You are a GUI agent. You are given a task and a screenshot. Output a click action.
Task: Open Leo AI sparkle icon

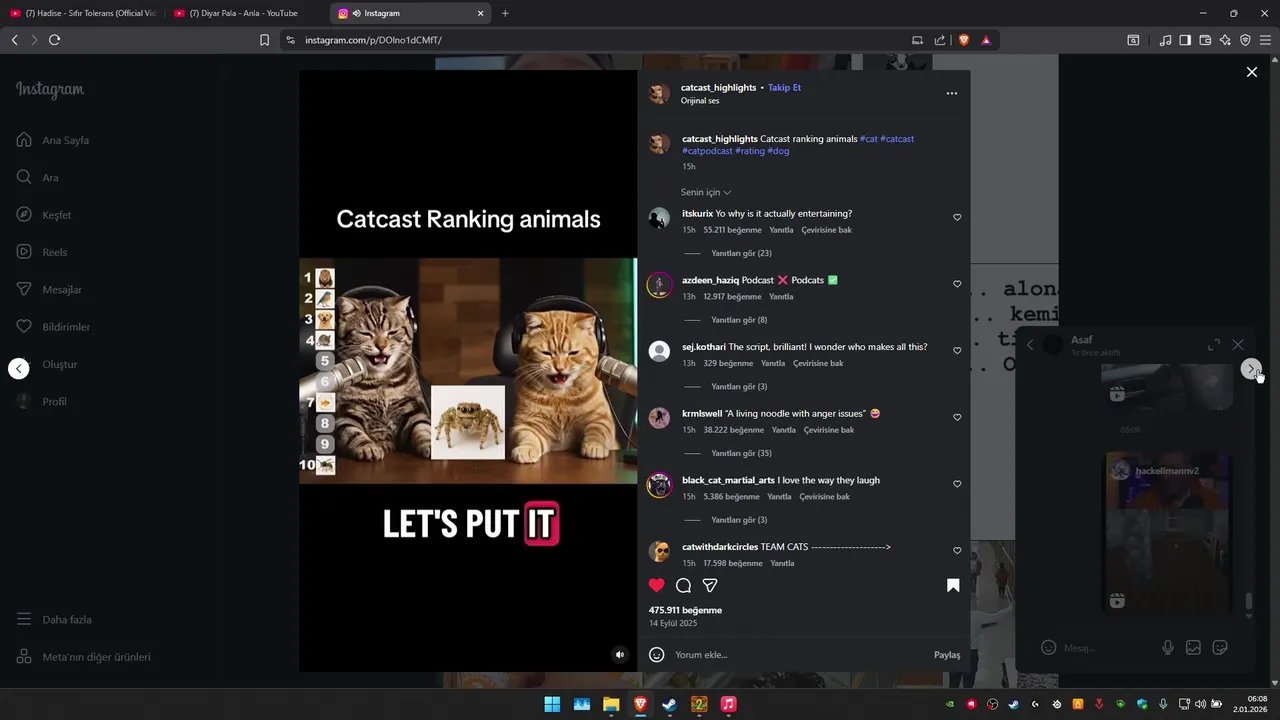[x=1225, y=40]
